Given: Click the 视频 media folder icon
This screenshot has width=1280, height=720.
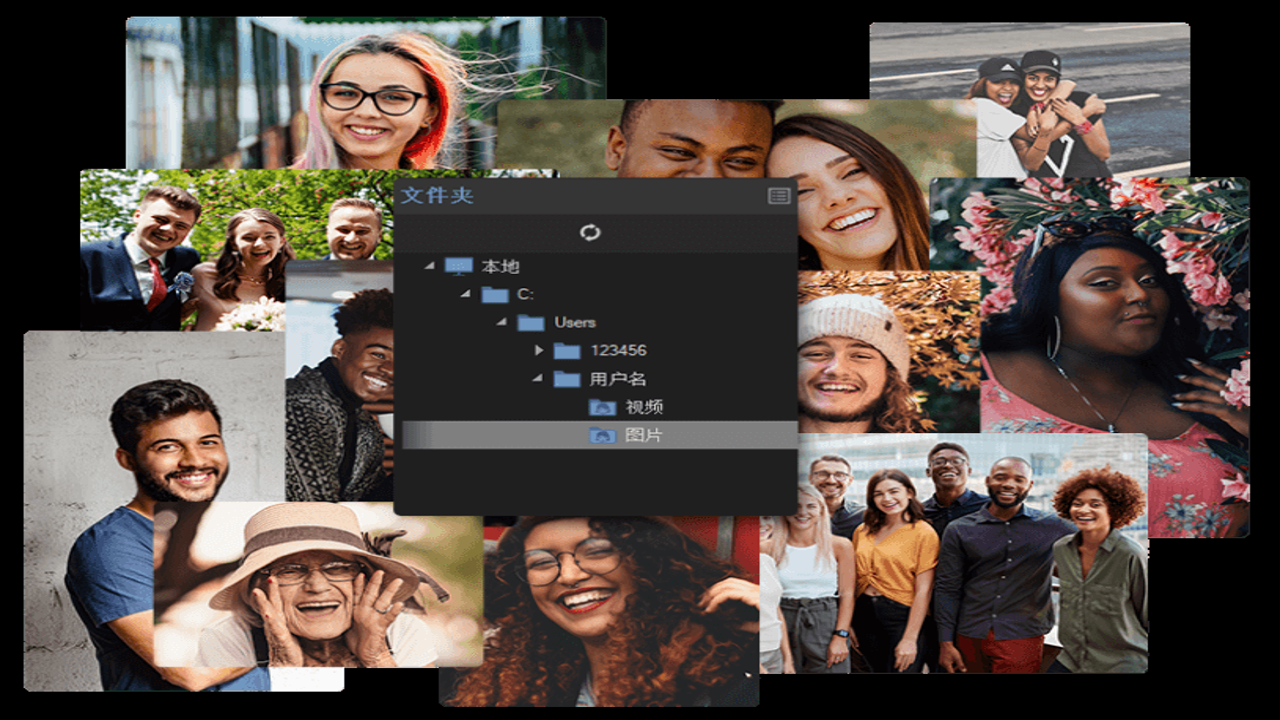Looking at the screenshot, I should point(602,407).
